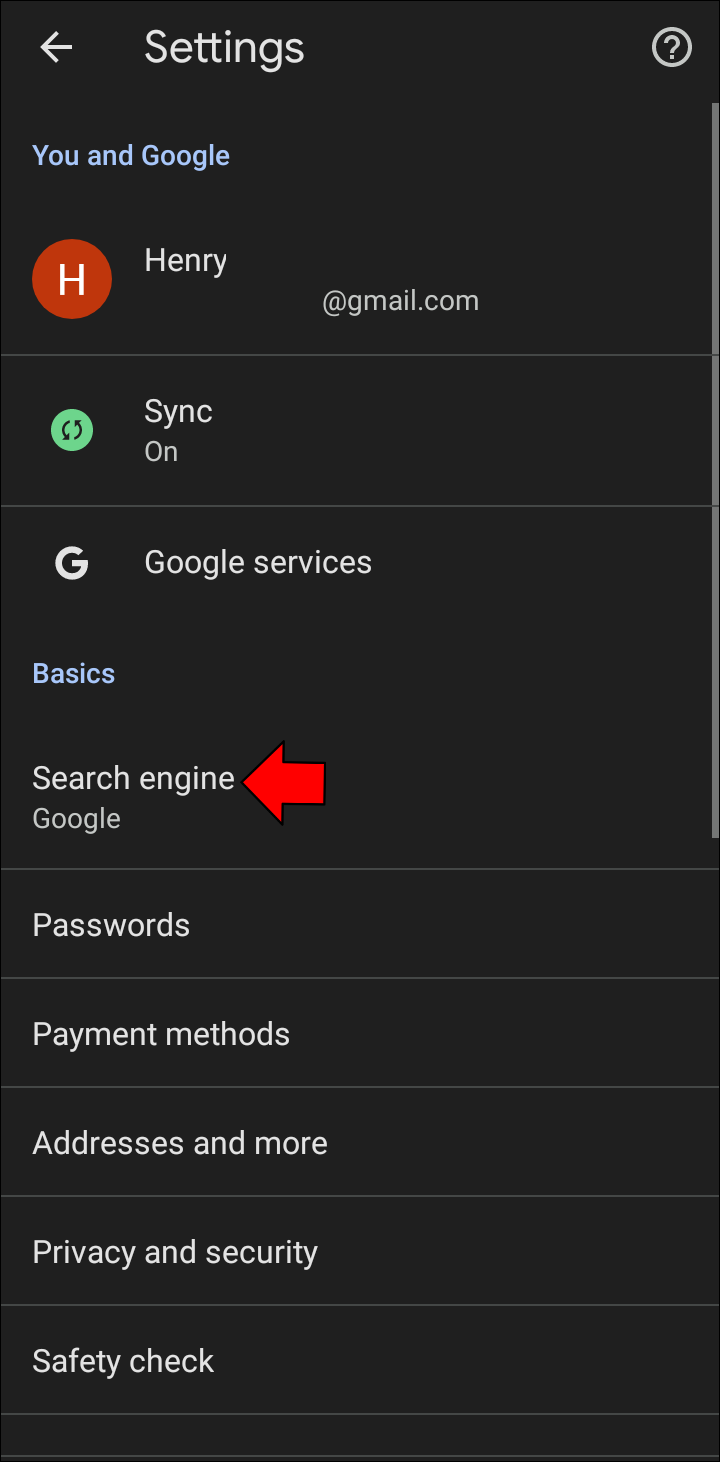720x1462 pixels.
Task: Click the vertical scrollbar on right edge
Action: pyautogui.click(x=714, y=470)
